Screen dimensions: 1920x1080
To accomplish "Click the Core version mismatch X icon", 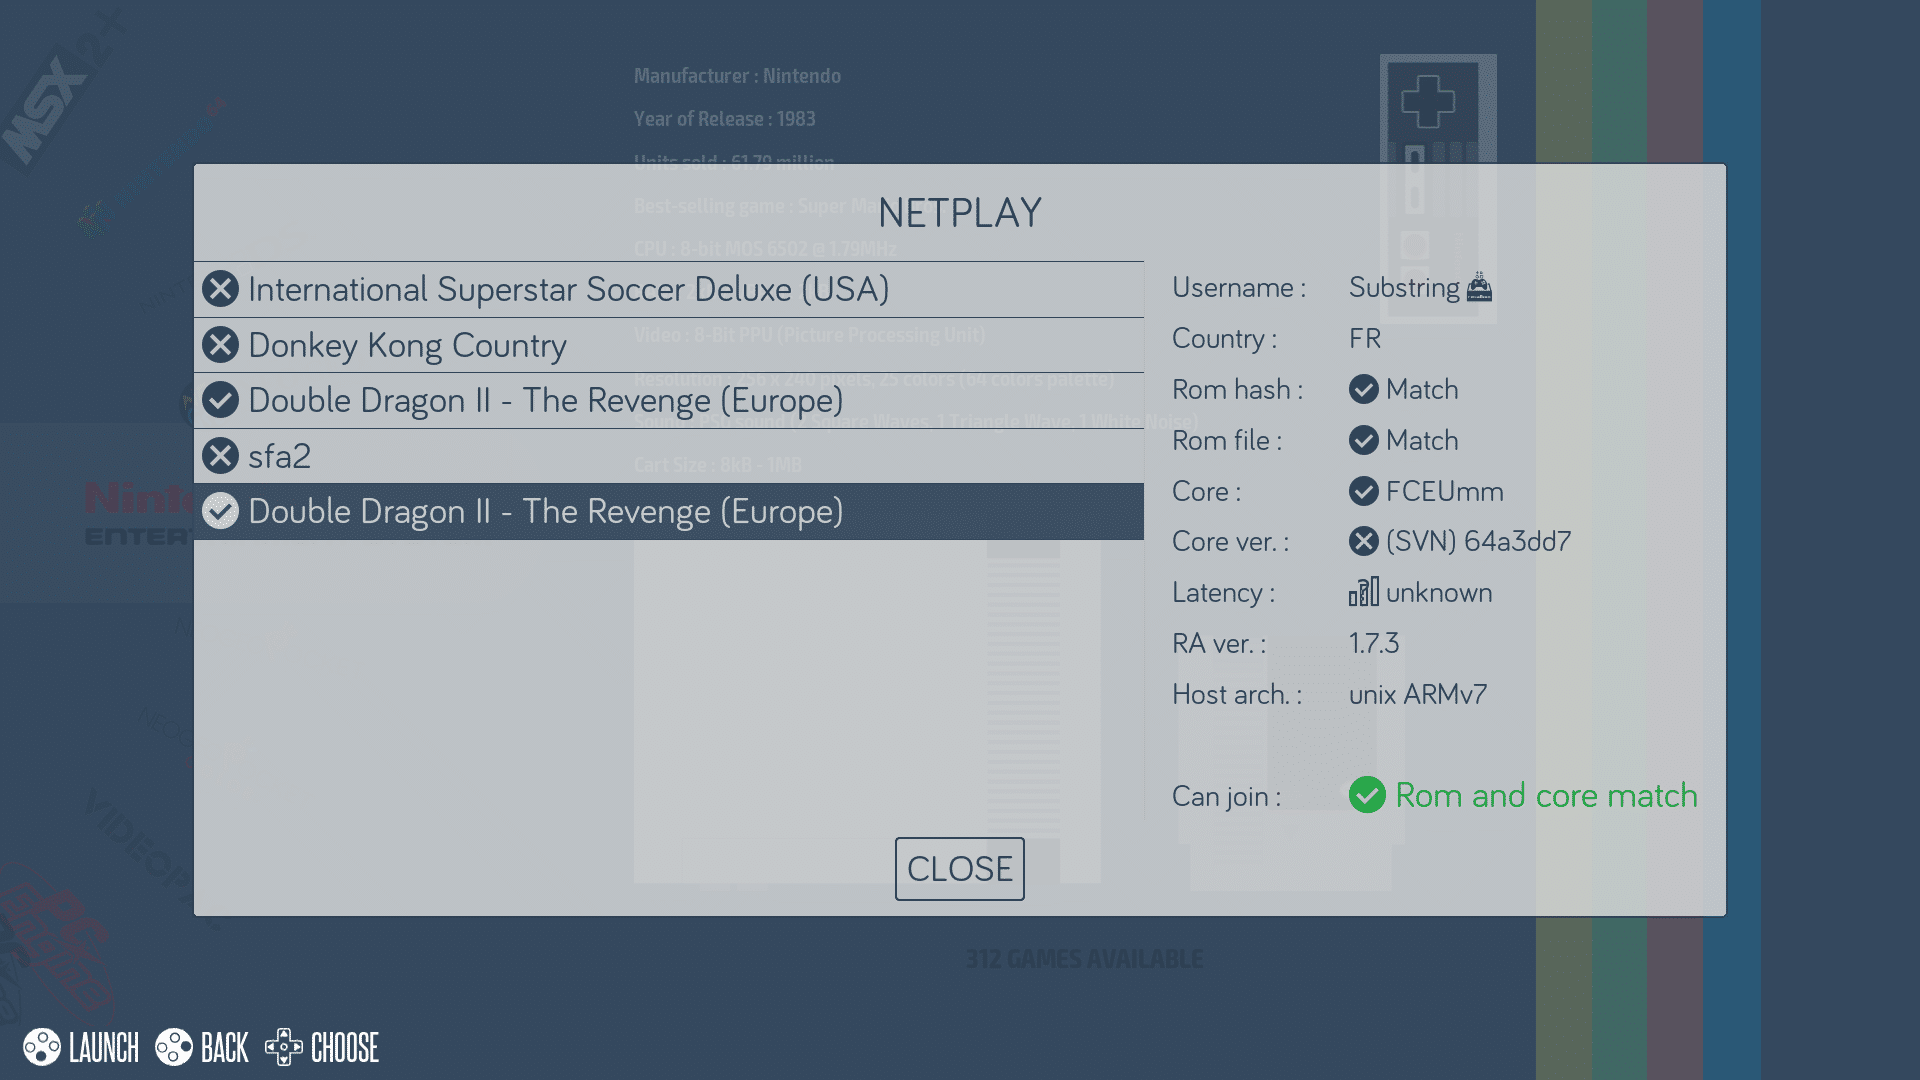I will pyautogui.click(x=1363, y=541).
